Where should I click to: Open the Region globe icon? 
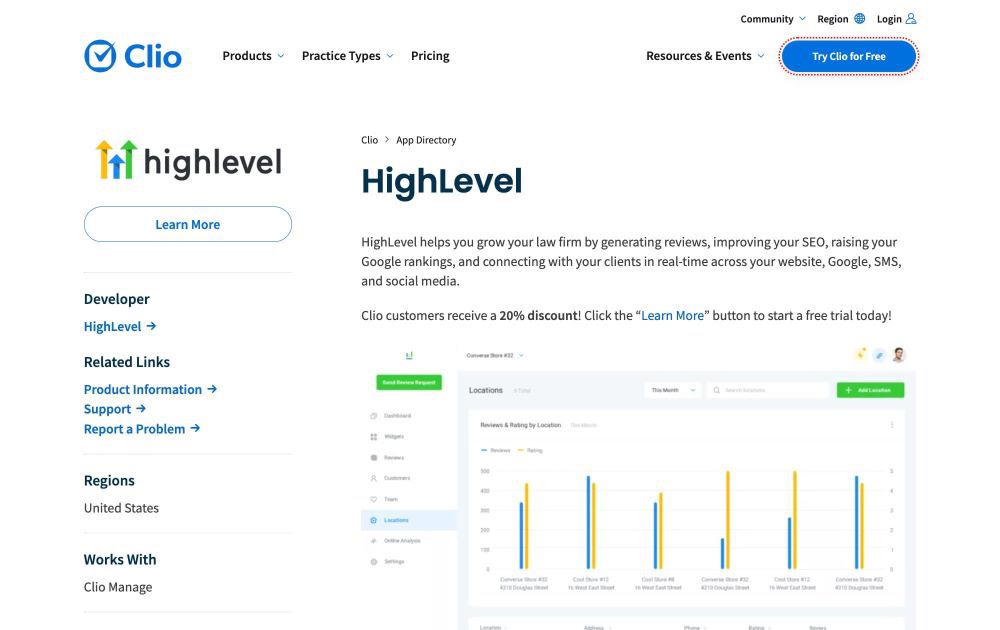(860, 18)
